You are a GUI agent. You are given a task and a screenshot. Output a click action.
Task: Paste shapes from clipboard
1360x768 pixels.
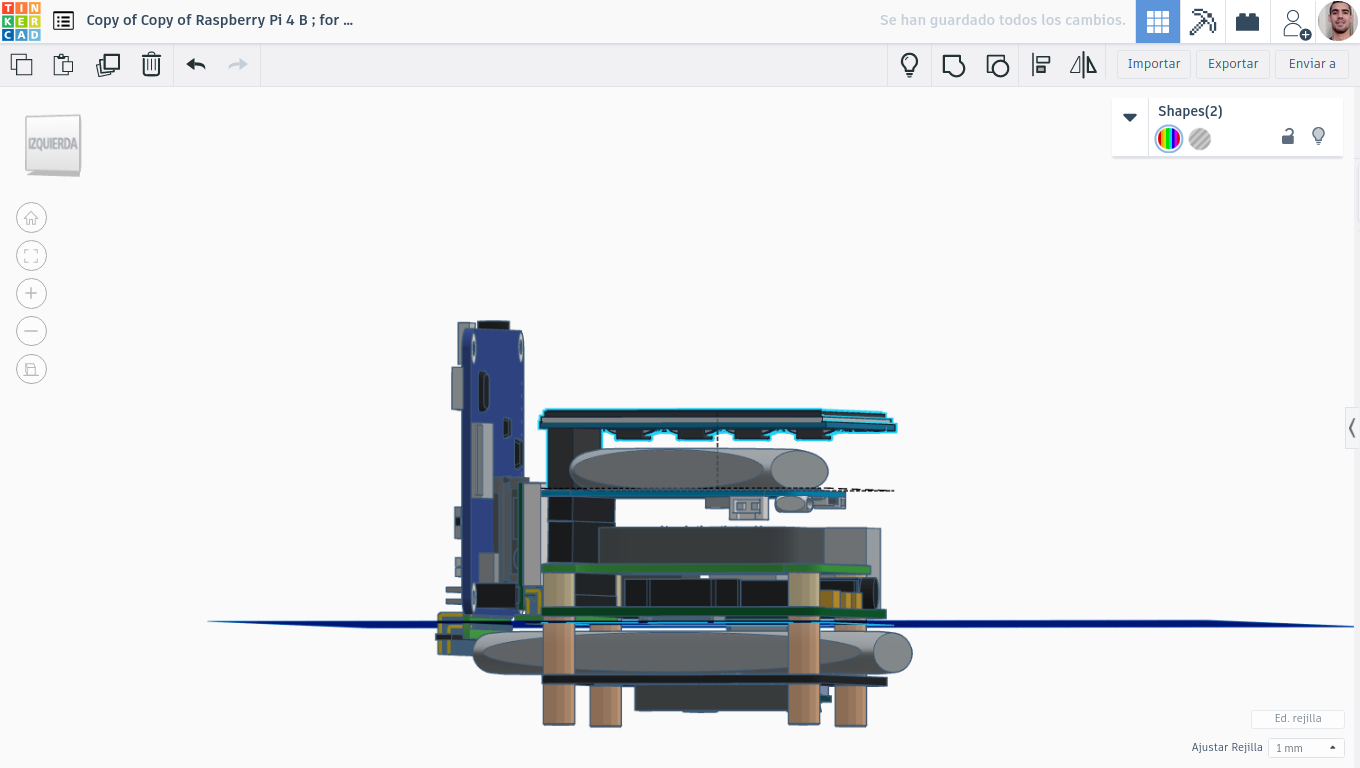tap(63, 65)
